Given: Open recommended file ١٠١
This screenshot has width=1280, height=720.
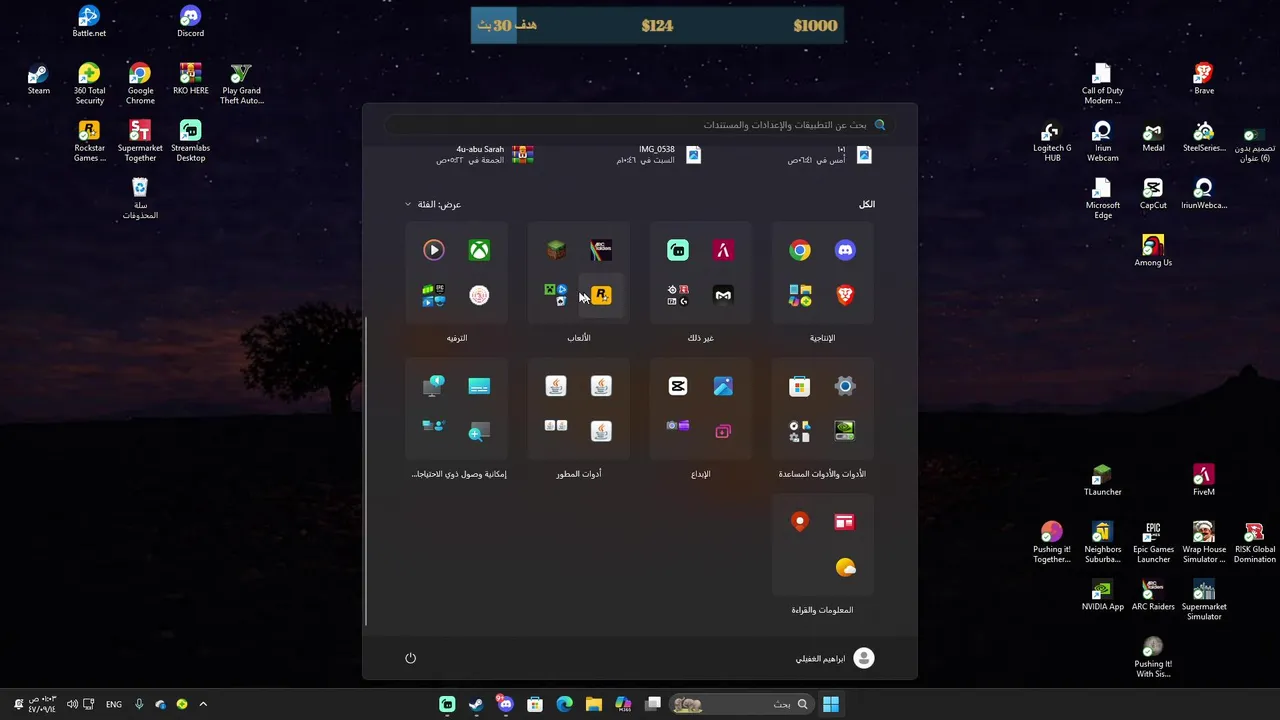Looking at the screenshot, I should [x=830, y=154].
